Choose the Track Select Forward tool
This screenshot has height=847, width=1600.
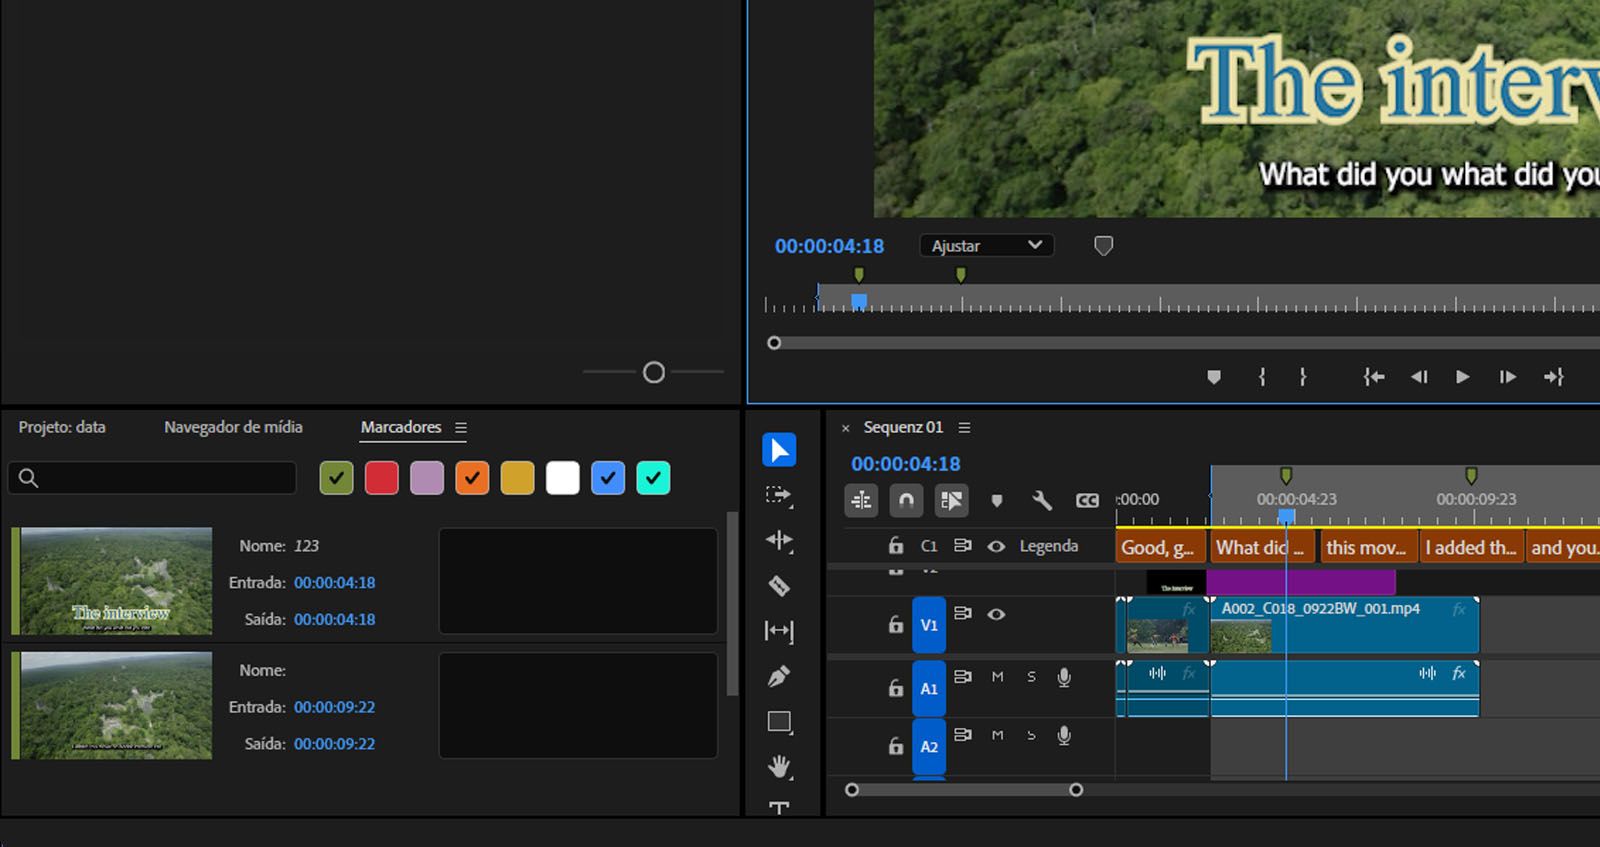pos(779,495)
